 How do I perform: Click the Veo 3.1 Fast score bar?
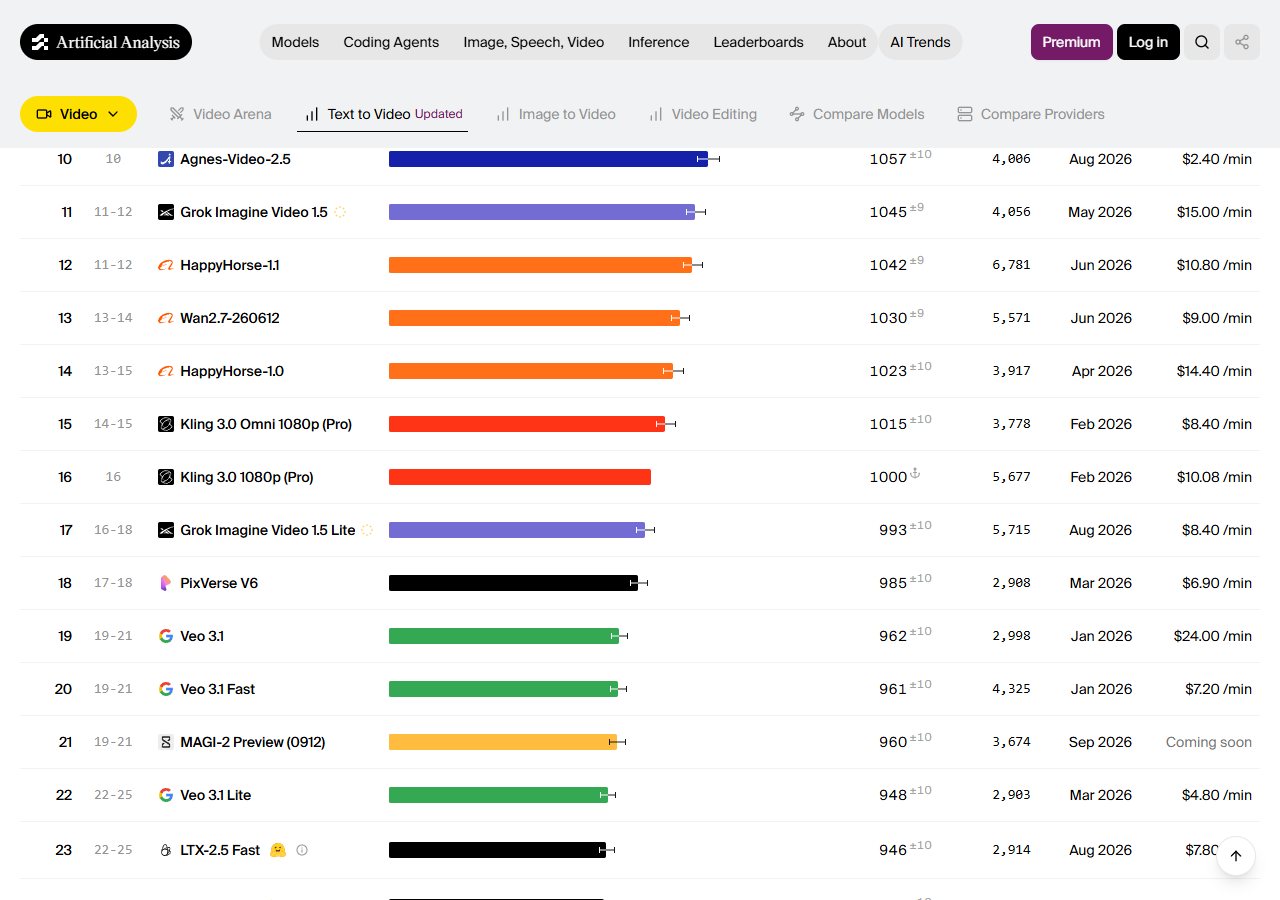[x=503, y=689]
